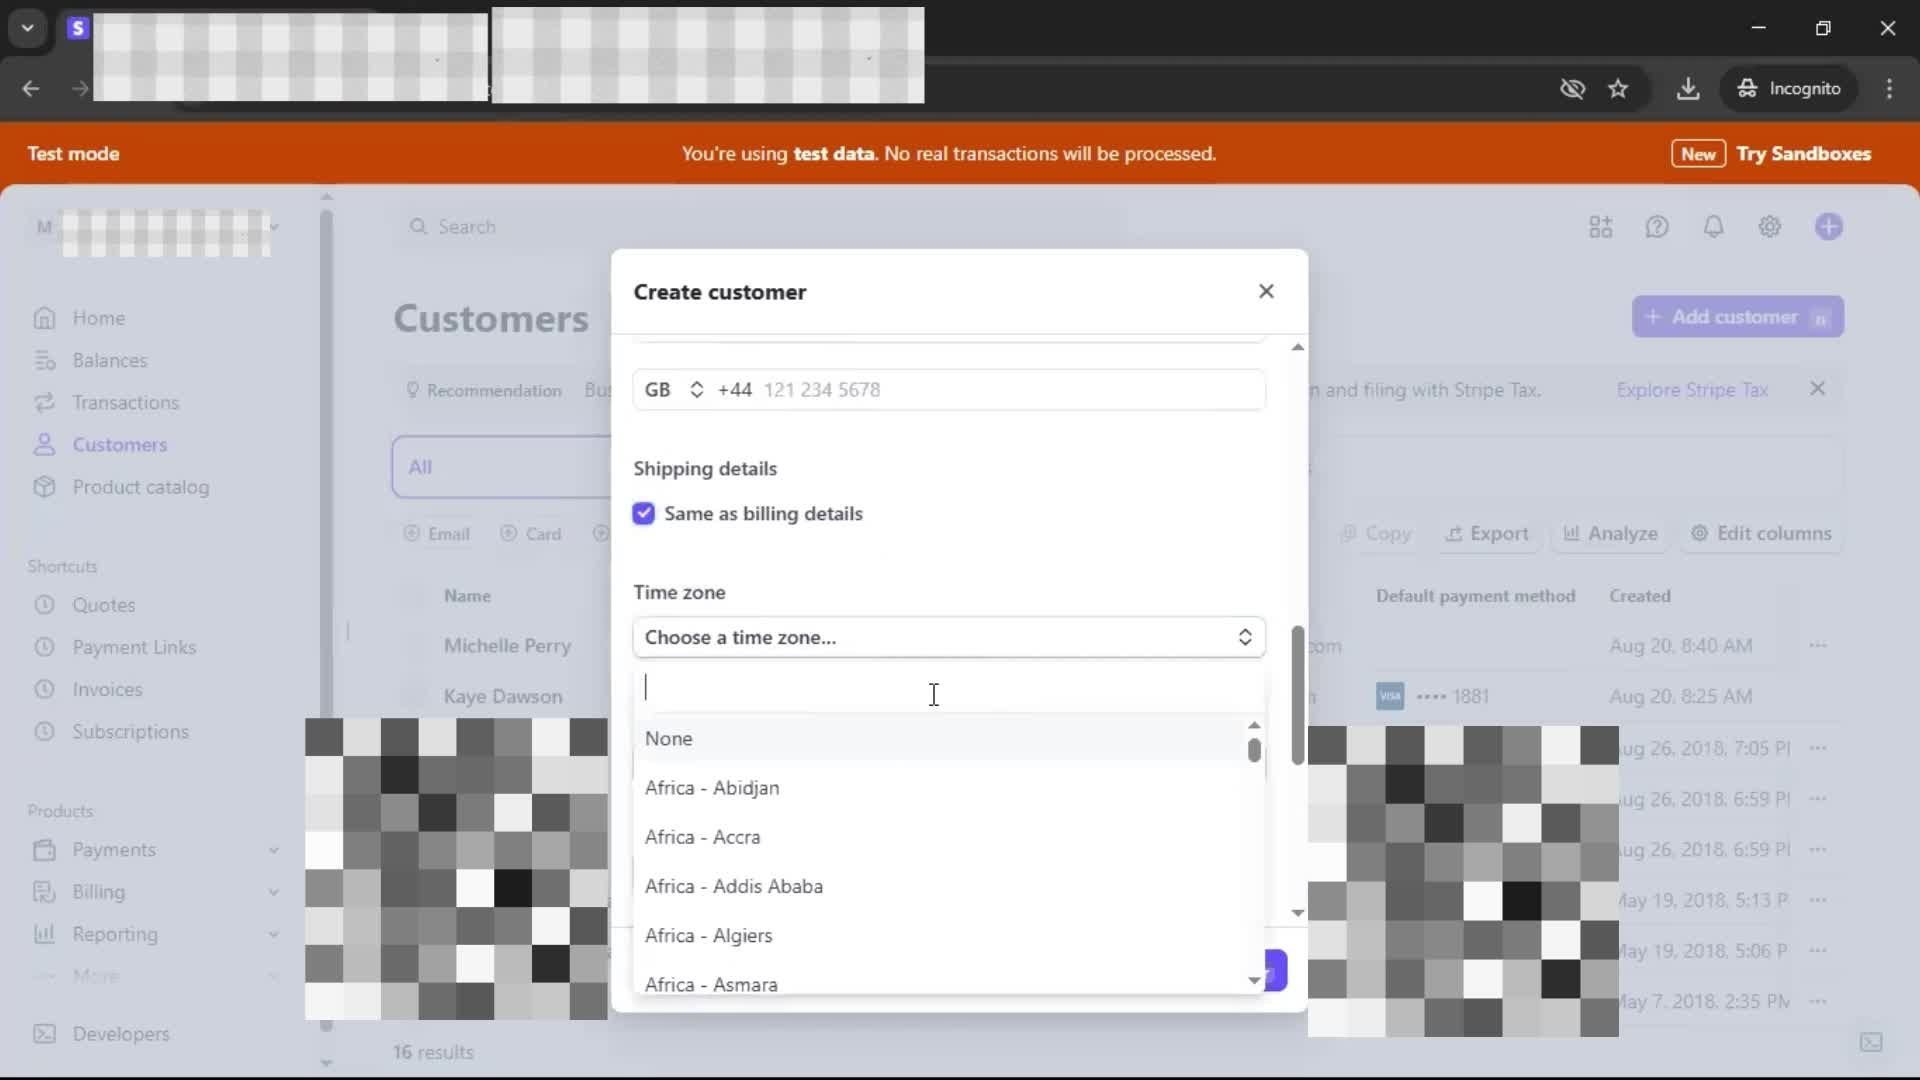The height and width of the screenshot is (1080, 1920).
Task: Select None in time zone list
Action: coord(669,739)
